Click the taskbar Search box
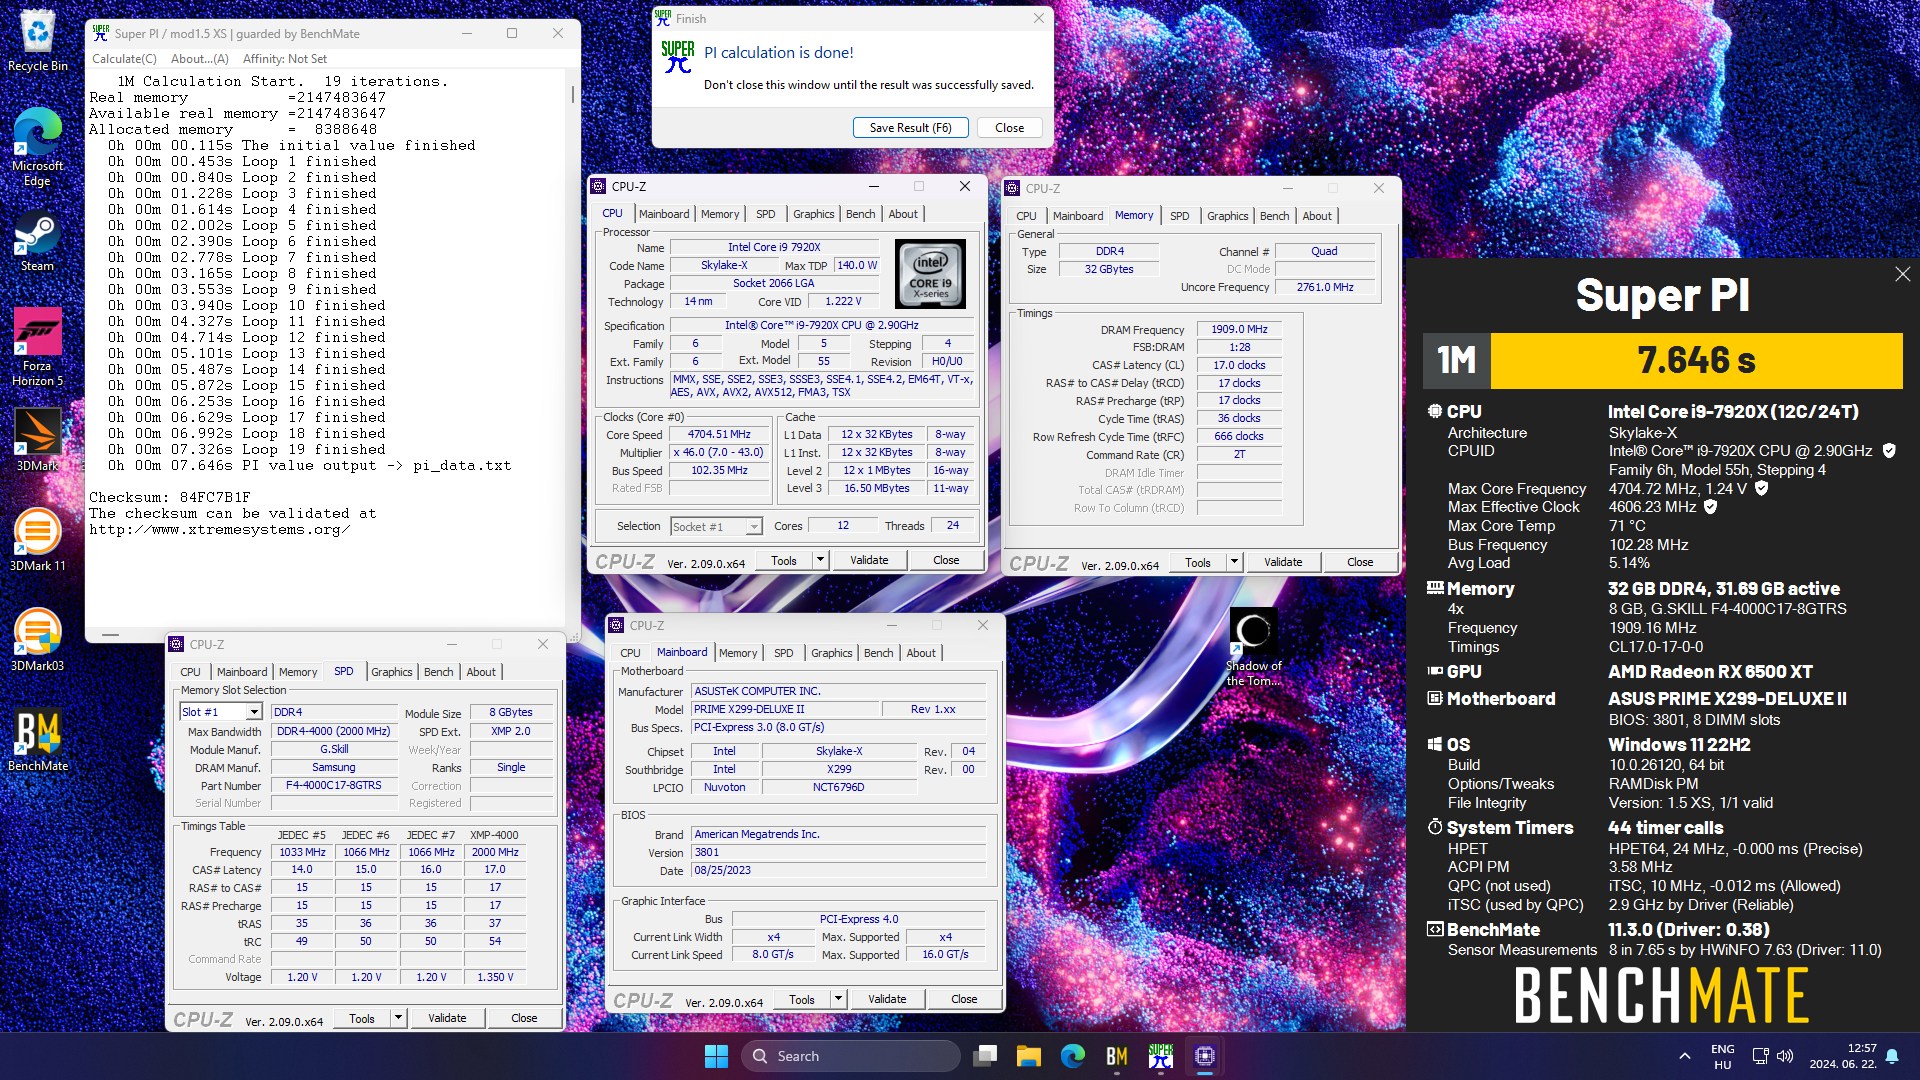Viewport: 1920px width, 1080px height. click(x=850, y=1056)
